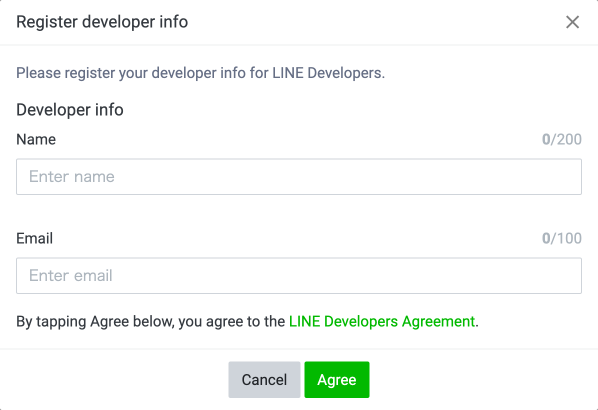
Task: Select the Name field label
Action: coord(36,140)
